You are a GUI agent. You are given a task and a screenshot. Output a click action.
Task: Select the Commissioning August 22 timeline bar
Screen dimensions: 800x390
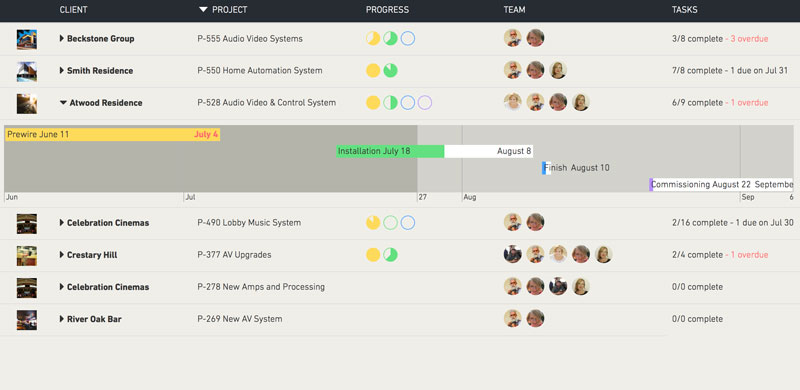721,184
